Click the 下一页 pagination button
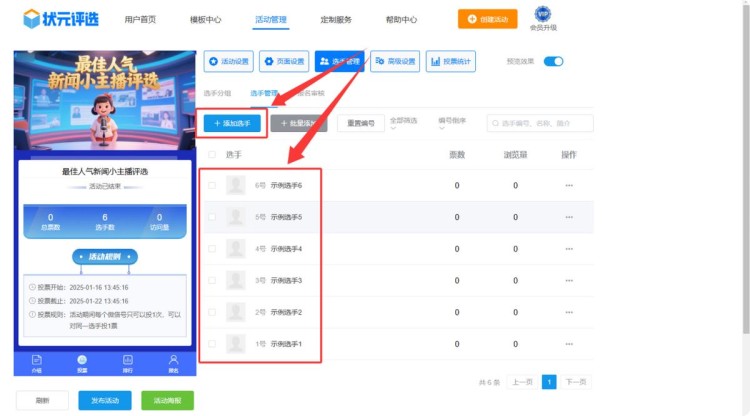The width and height of the screenshot is (750, 416). 574,382
